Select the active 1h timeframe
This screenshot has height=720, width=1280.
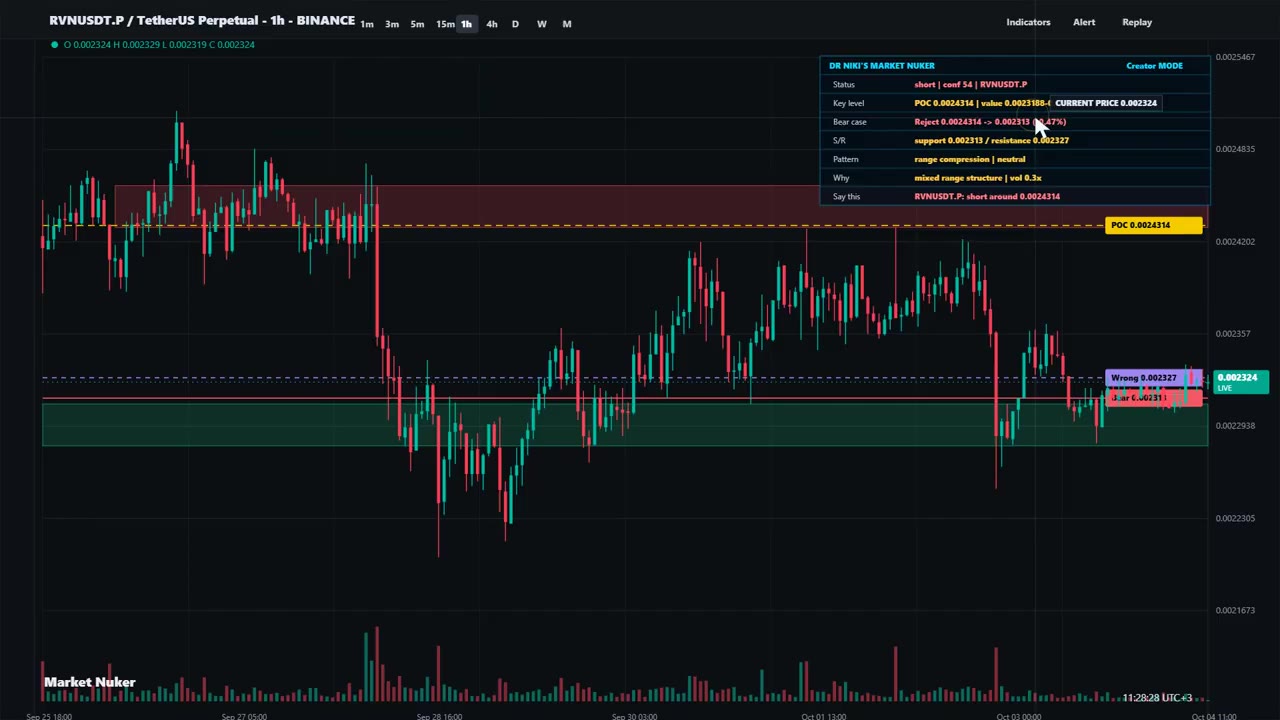466,24
